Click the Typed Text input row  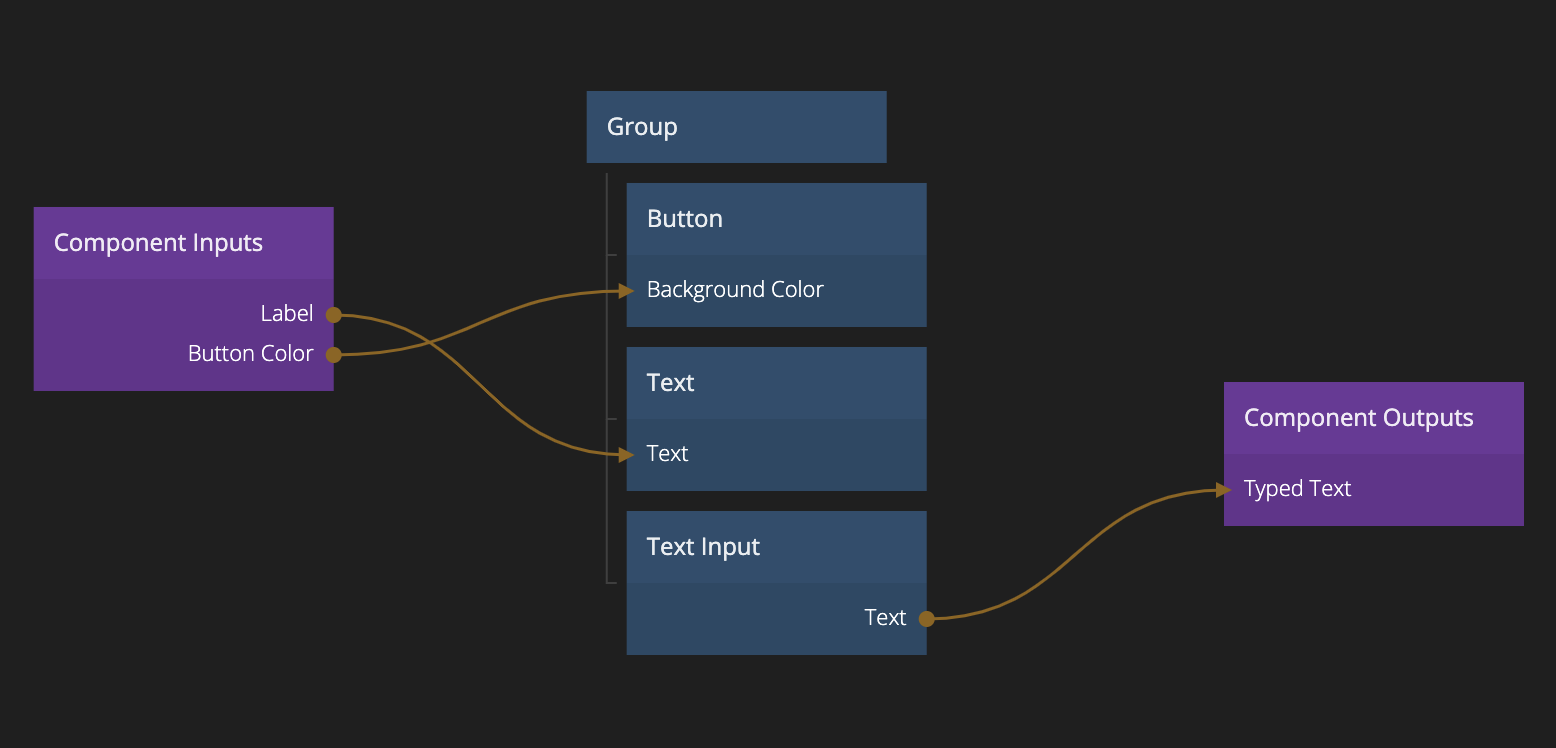[x=1373, y=489]
